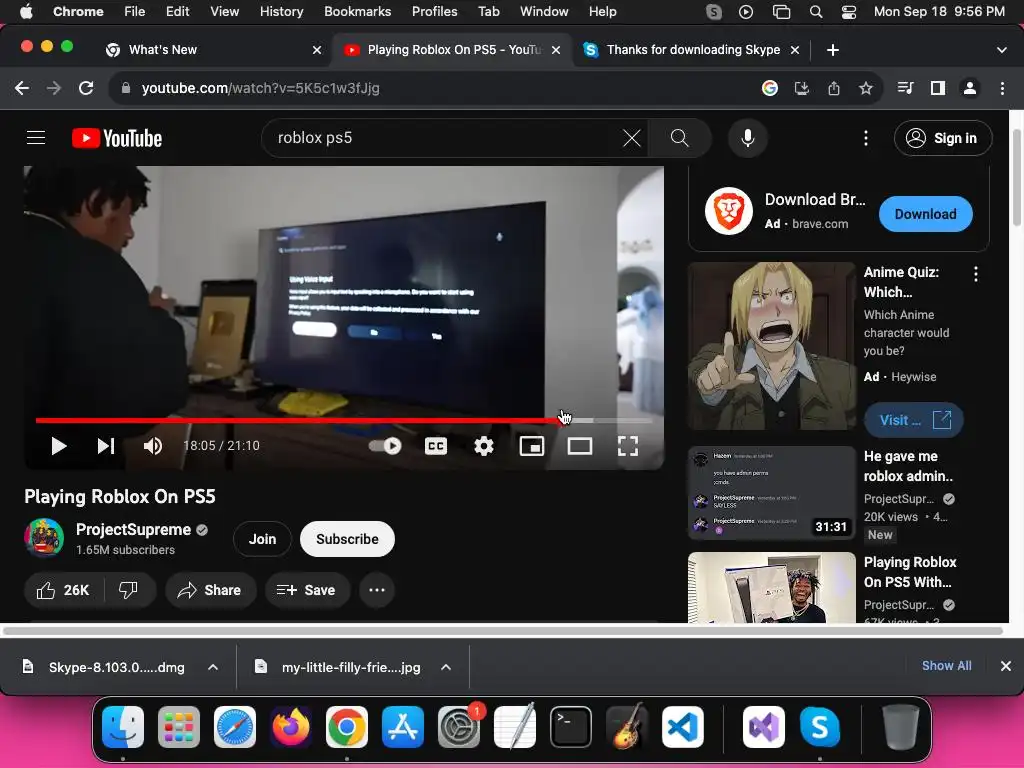Viewport: 1024px width, 768px height.
Task: Open more actions ellipsis under video
Action: pos(377,590)
